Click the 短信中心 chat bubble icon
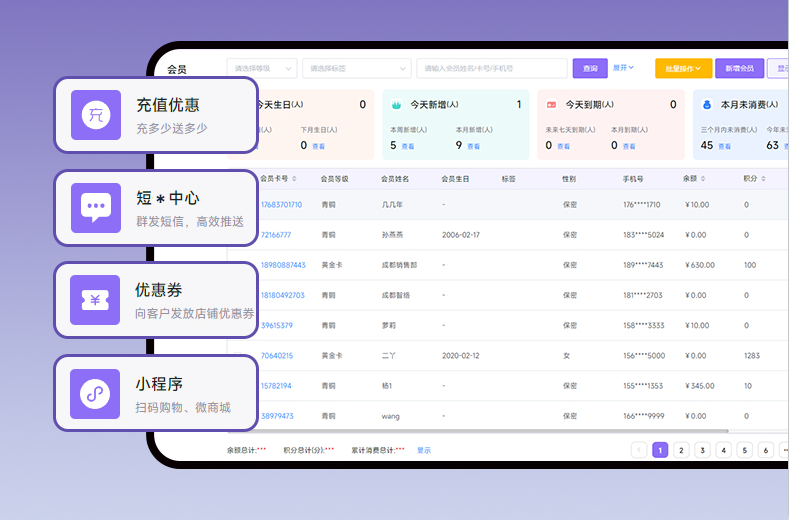 click(x=96, y=208)
